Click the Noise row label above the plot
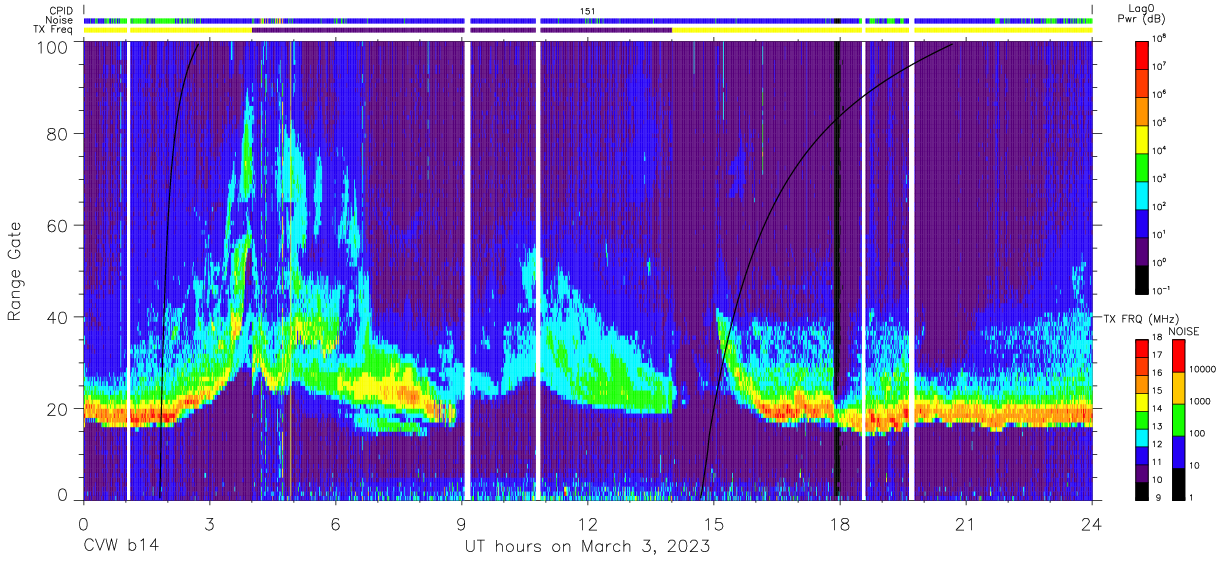This screenshot has height=567, width=1228. 60,20
